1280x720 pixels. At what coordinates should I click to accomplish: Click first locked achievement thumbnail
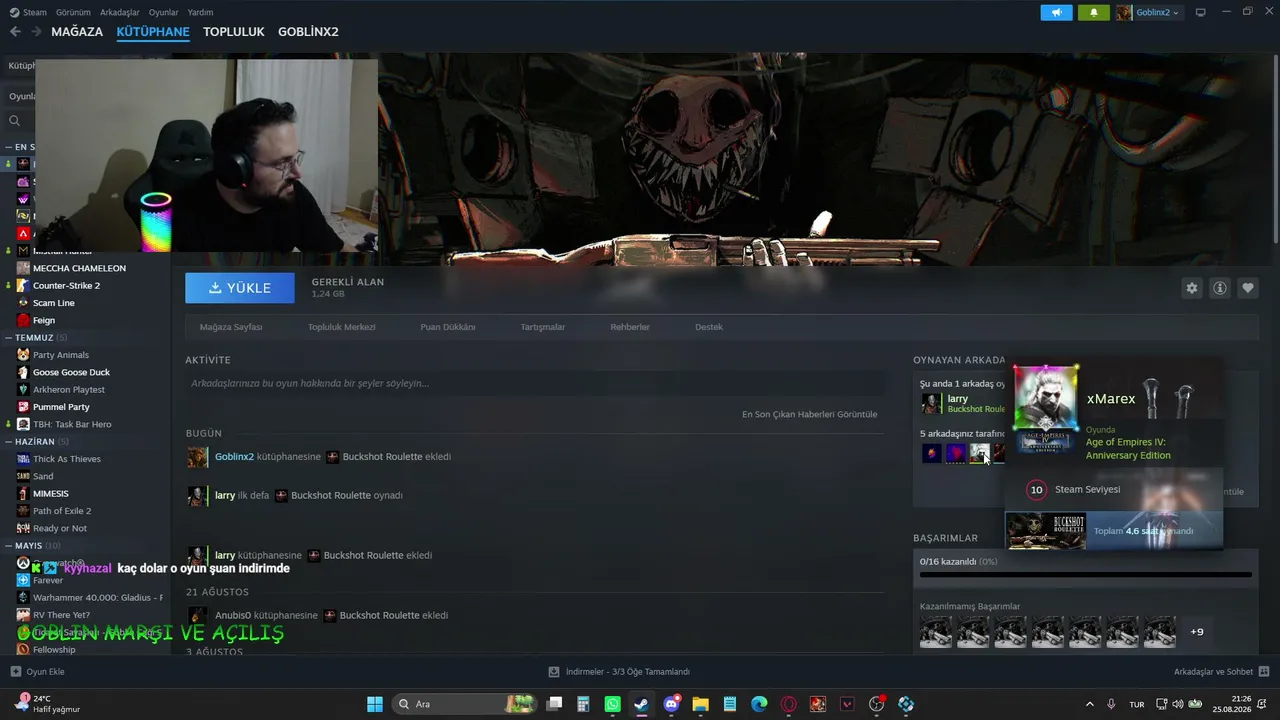(x=935, y=632)
